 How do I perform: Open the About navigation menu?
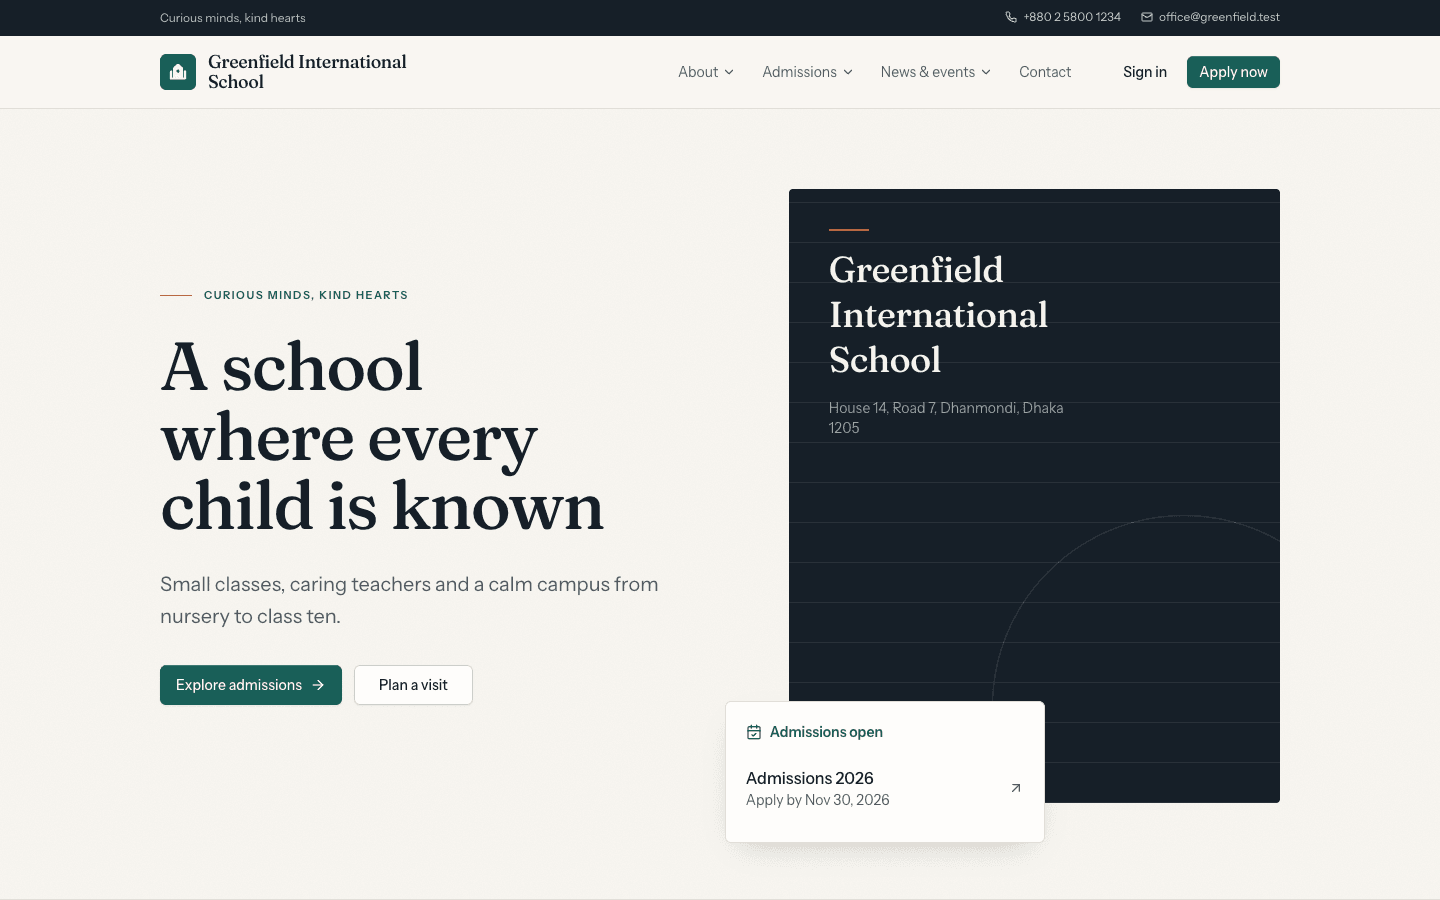(706, 72)
